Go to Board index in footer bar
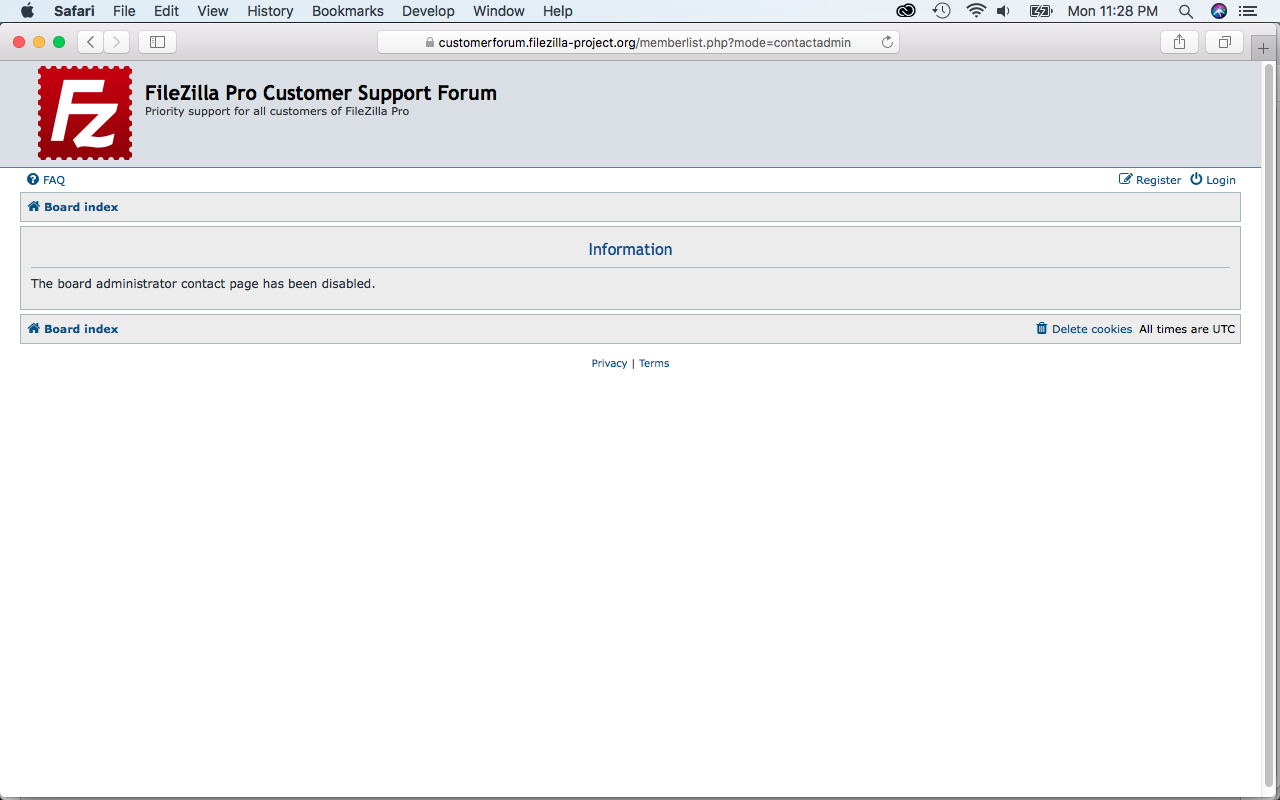This screenshot has height=800, width=1280. [73, 329]
